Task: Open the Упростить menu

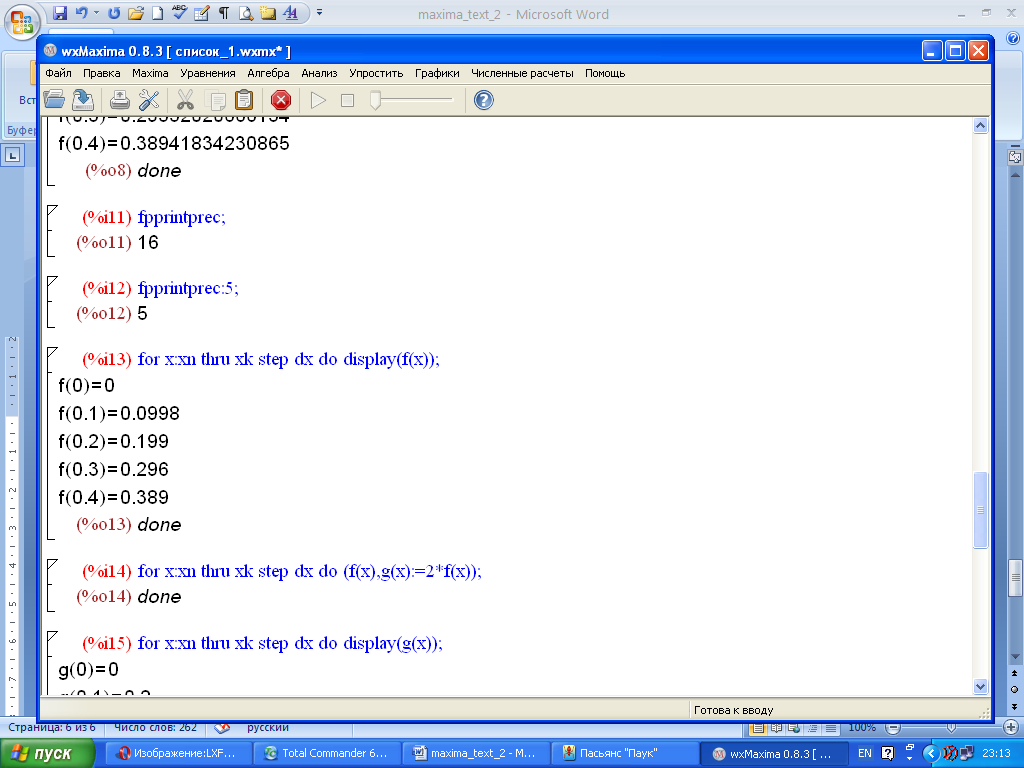Action: [376, 73]
